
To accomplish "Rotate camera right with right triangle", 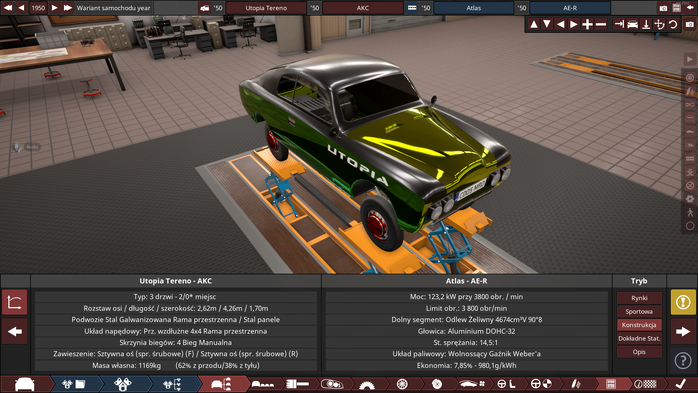I will coord(574,24).
